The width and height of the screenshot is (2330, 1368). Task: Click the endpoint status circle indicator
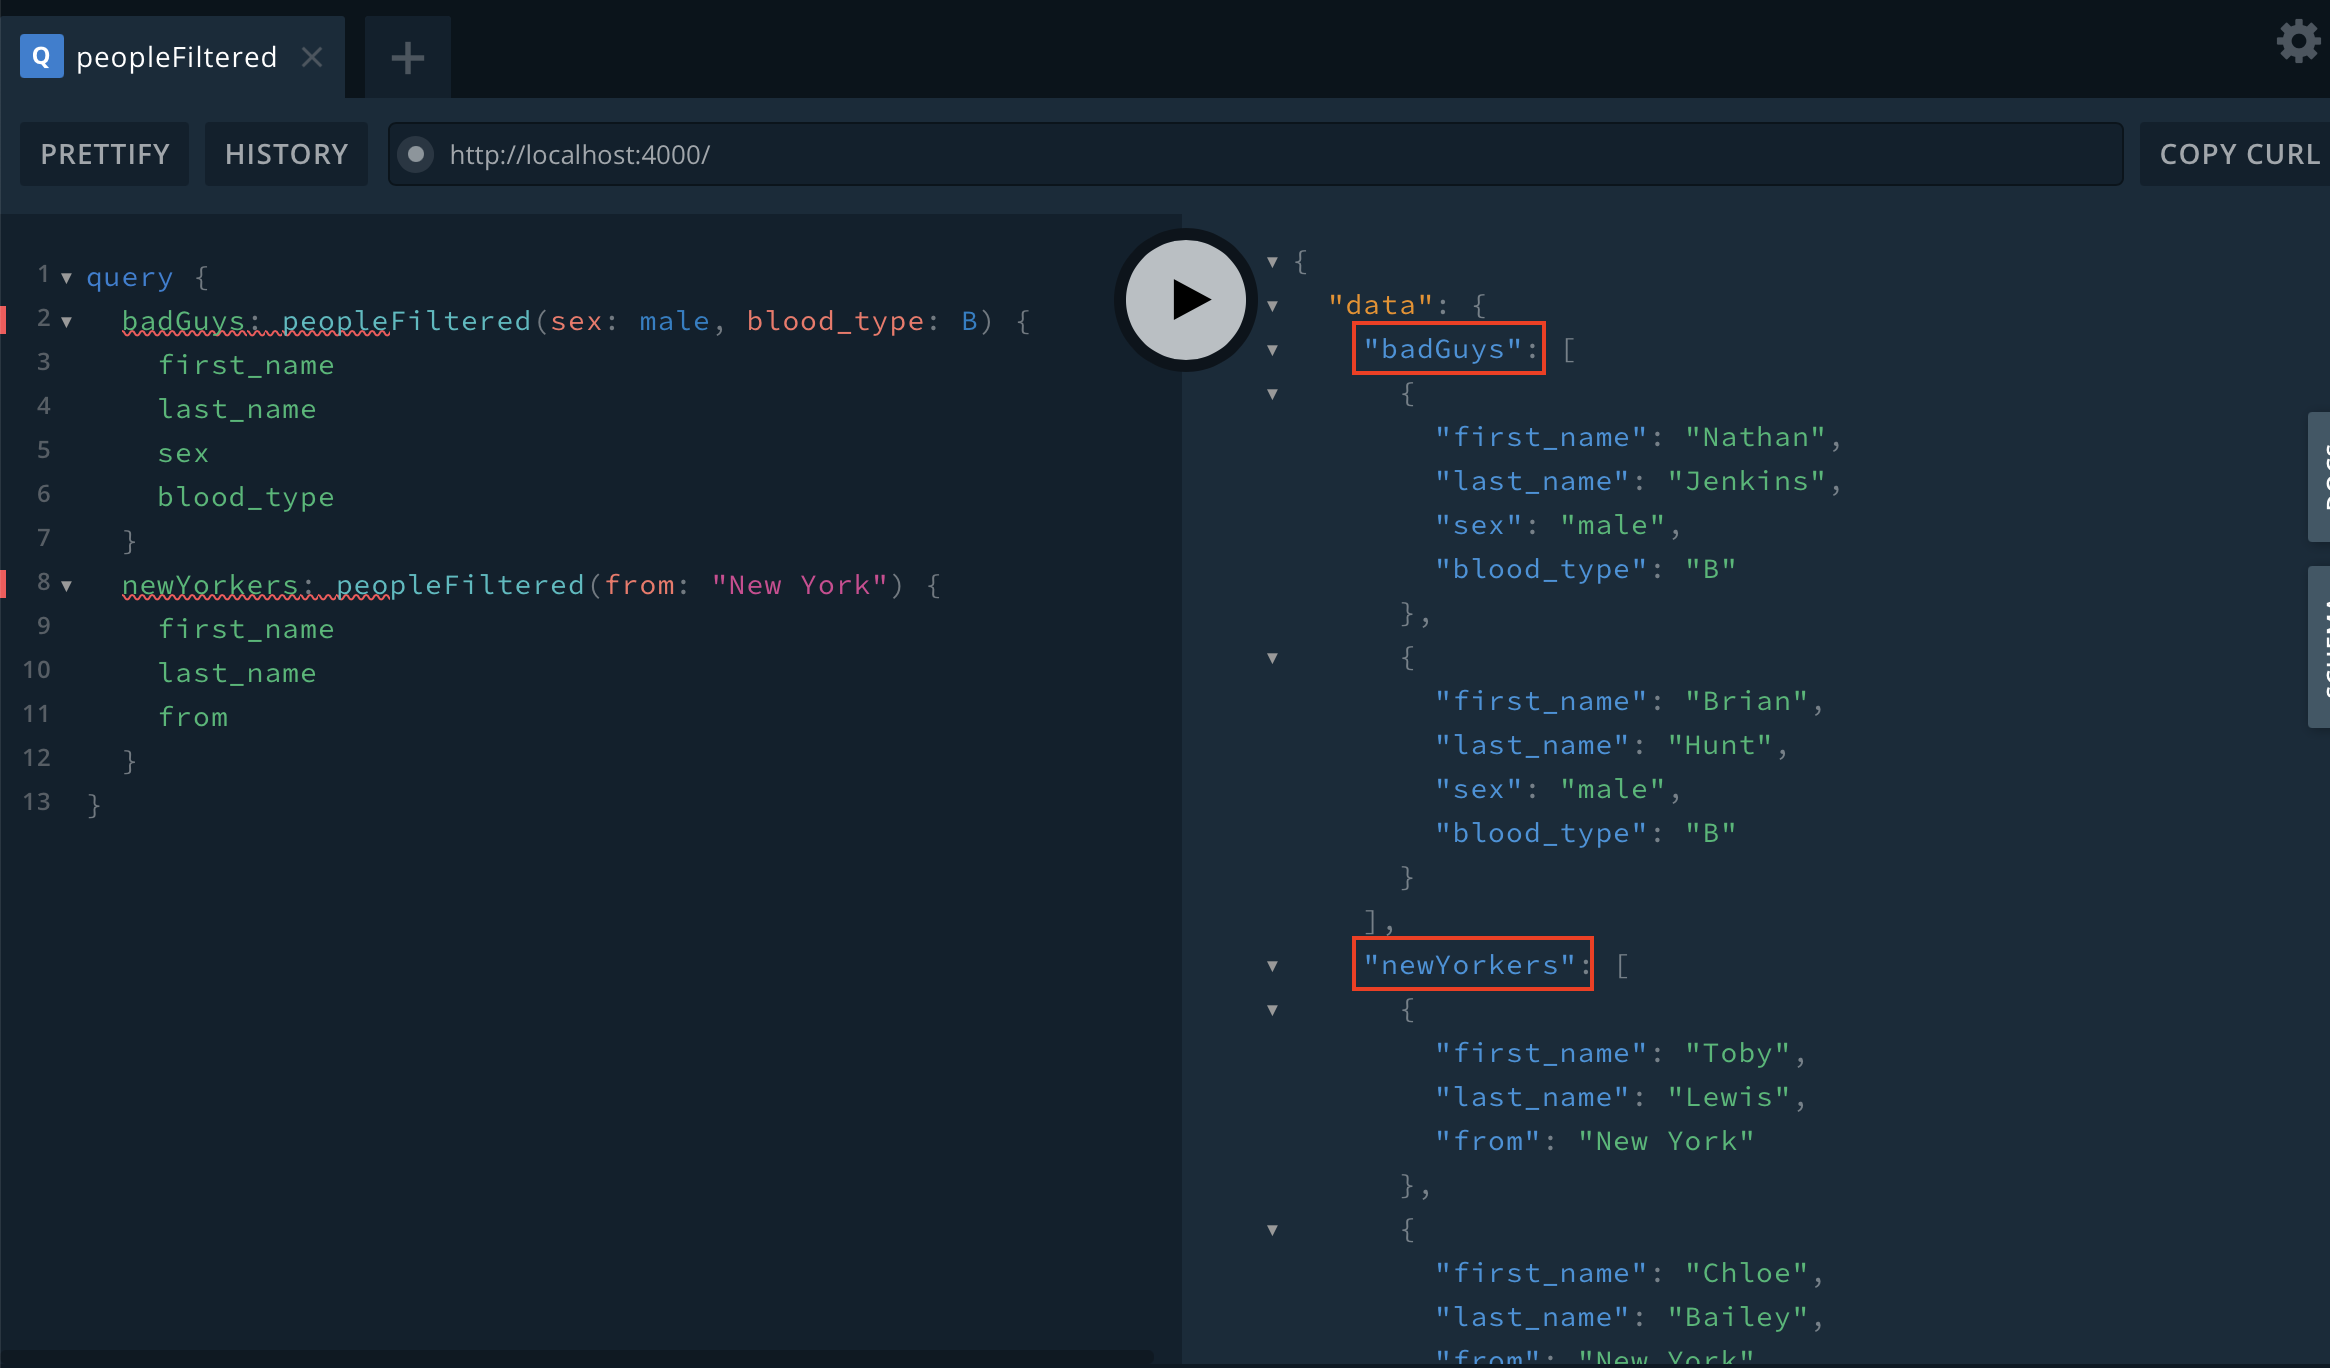415,154
